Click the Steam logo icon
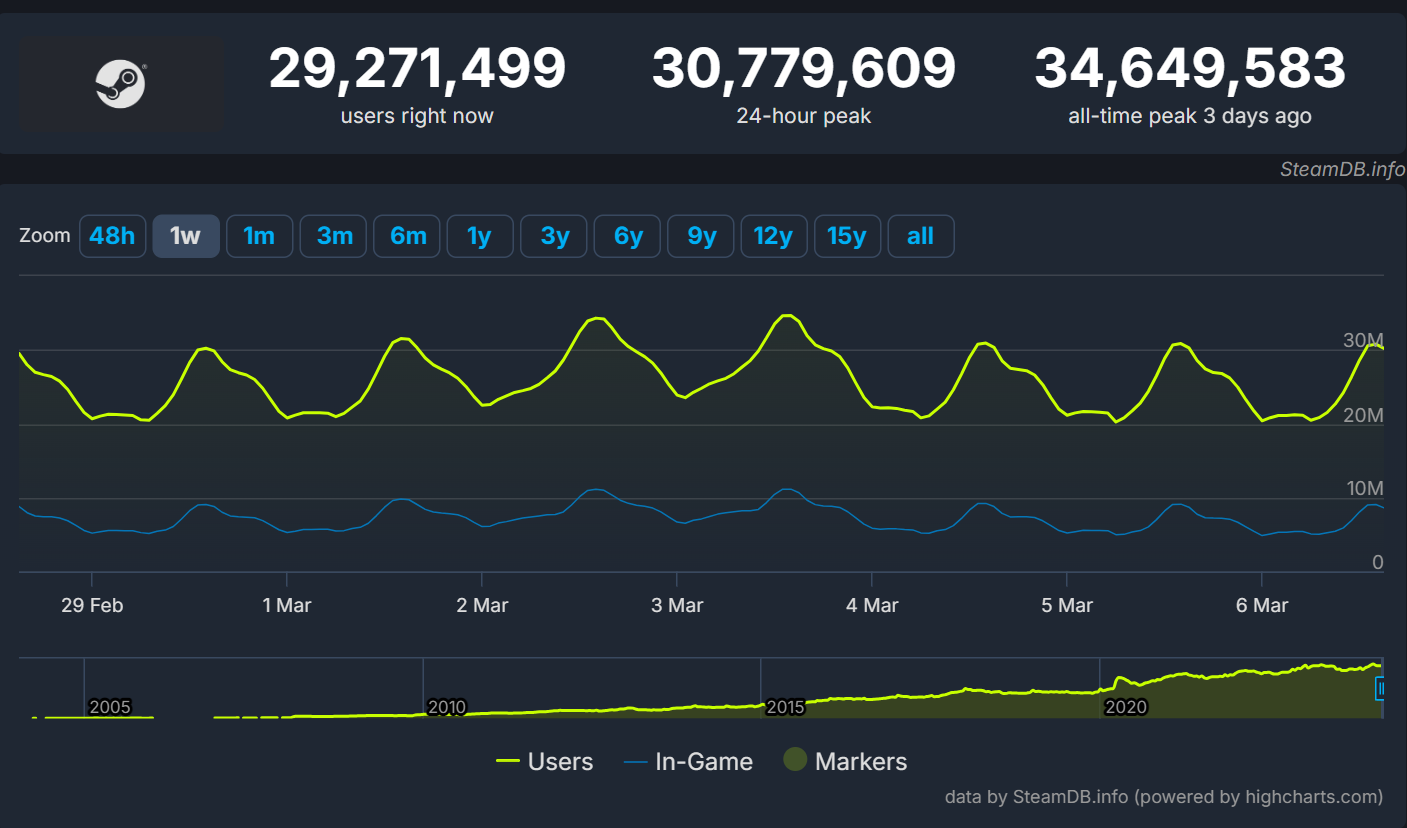This screenshot has height=828, width=1407. click(x=121, y=84)
